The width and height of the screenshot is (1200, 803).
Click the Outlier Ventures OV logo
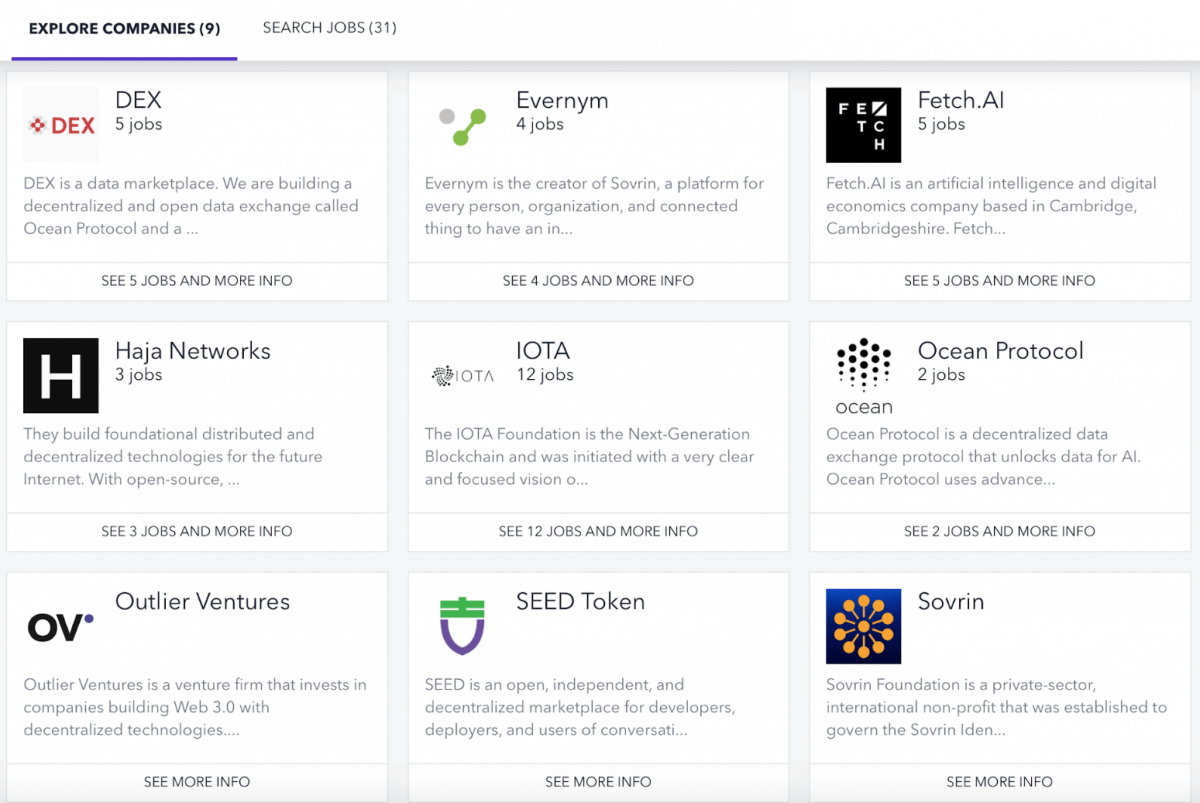click(61, 627)
